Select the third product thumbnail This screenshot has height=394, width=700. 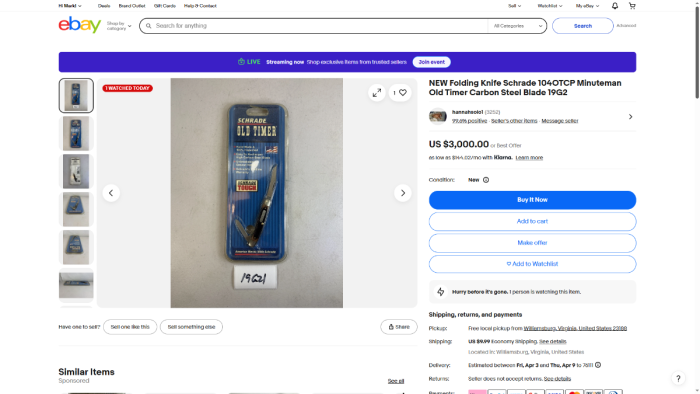(76, 171)
